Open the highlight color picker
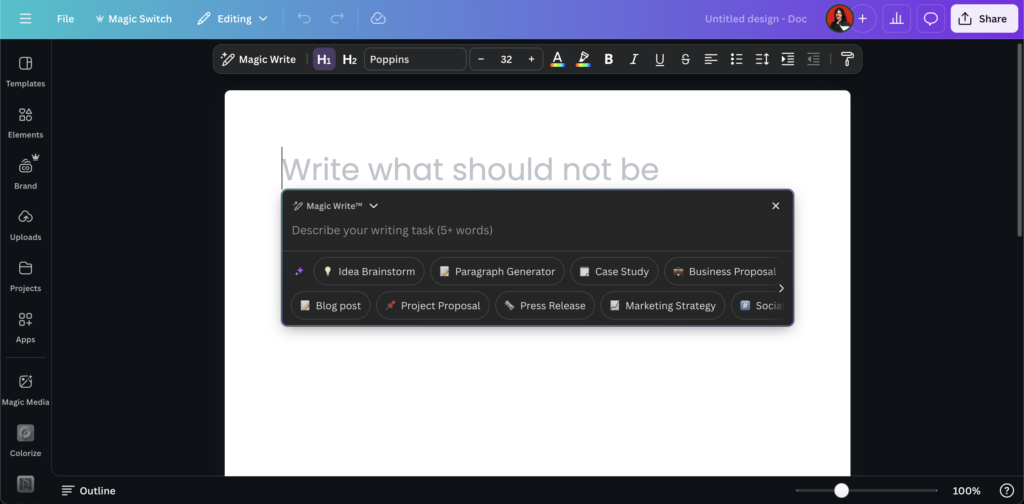Screen dimensions: 1024x504 coord(583,59)
